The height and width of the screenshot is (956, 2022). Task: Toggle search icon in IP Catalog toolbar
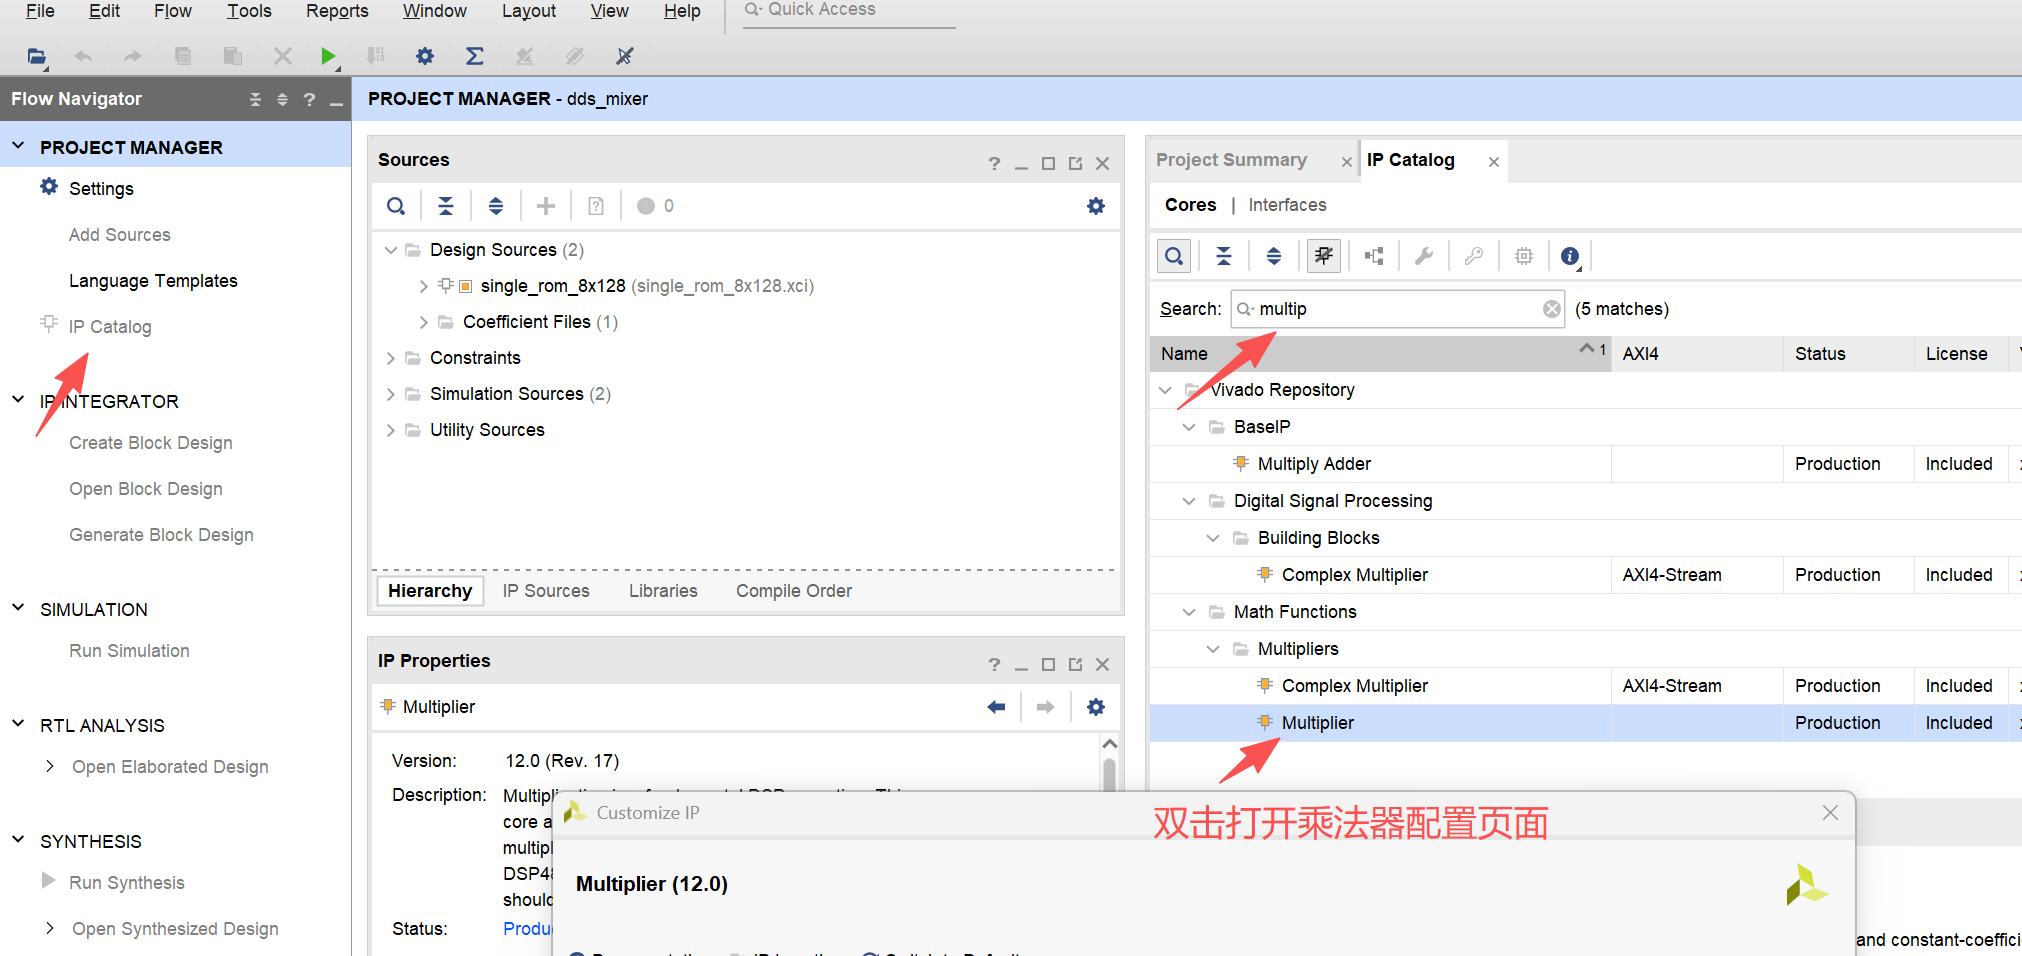pyautogui.click(x=1174, y=256)
